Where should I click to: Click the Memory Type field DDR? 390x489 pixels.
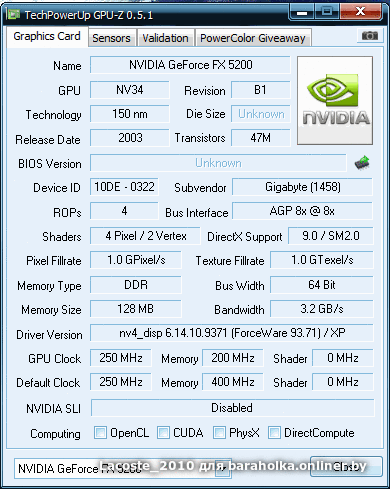pos(136,285)
